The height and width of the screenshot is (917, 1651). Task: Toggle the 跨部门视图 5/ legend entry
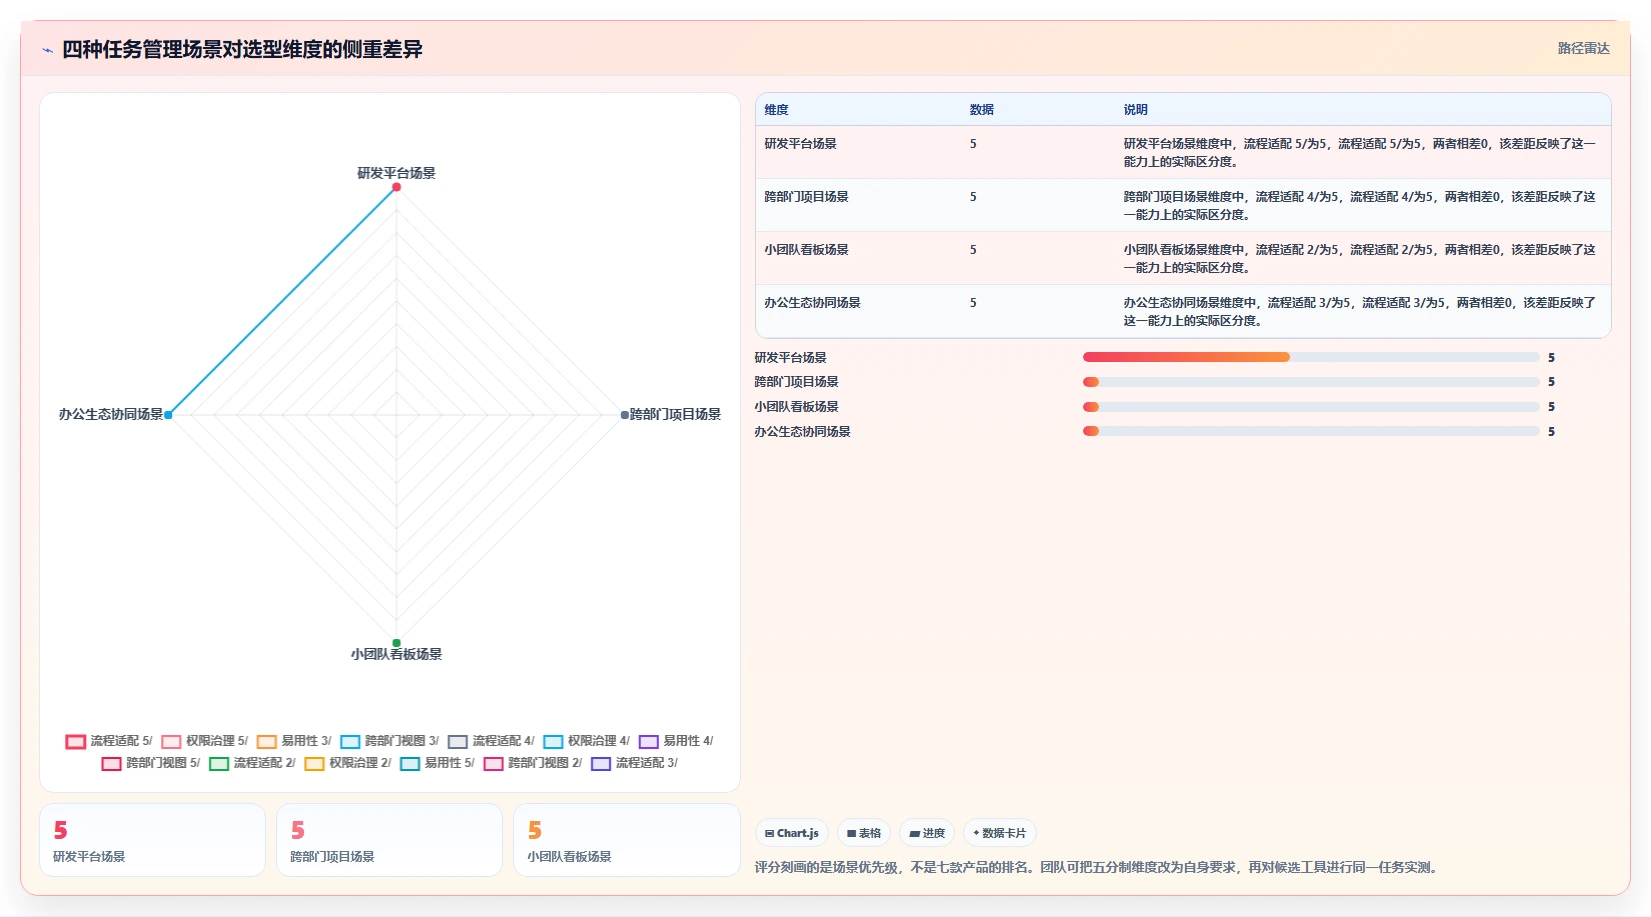click(x=151, y=763)
